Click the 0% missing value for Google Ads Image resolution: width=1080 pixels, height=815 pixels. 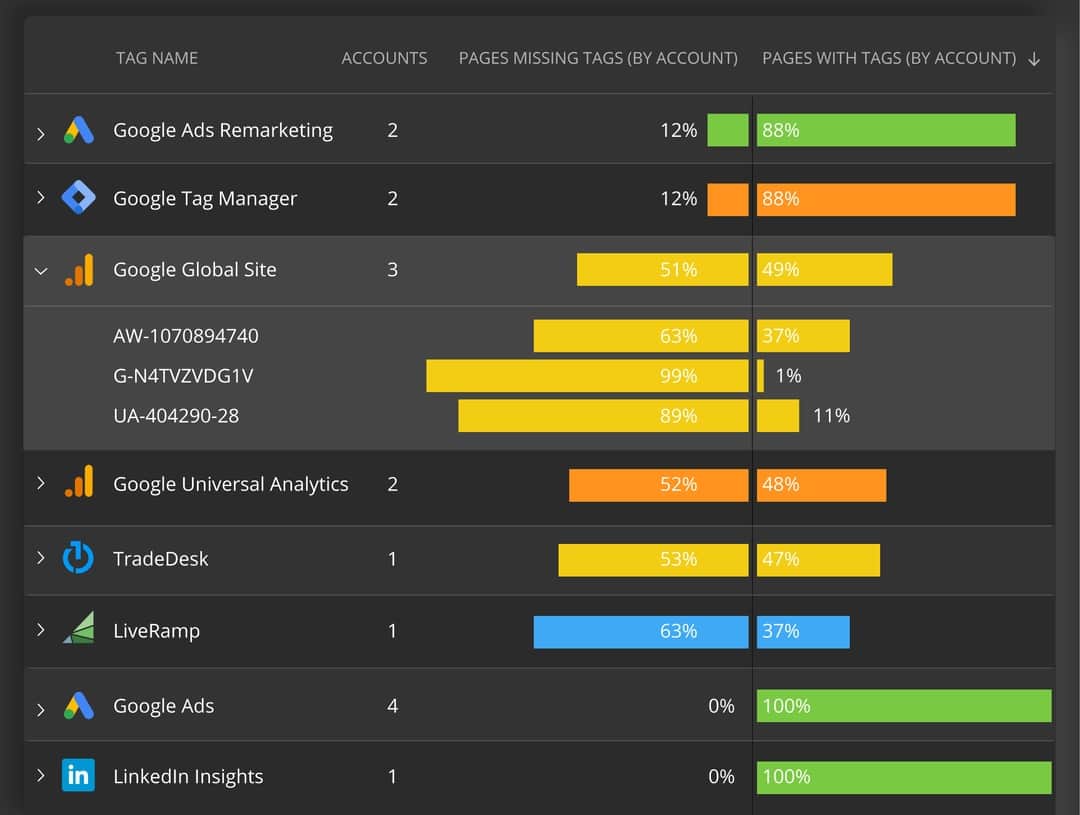721,705
